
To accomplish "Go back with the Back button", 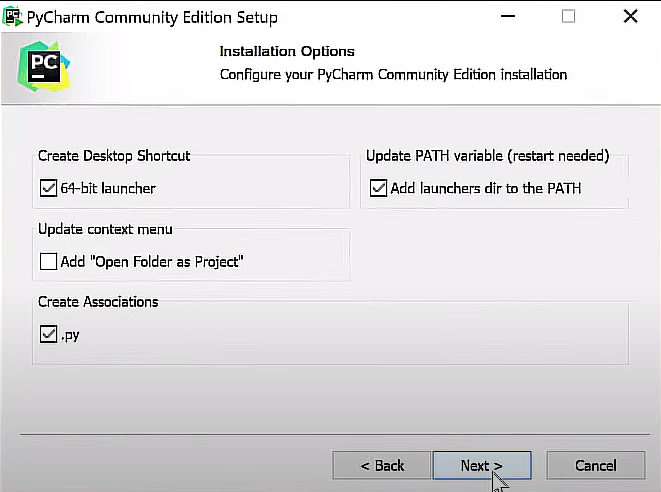I will pyautogui.click(x=382, y=465).
